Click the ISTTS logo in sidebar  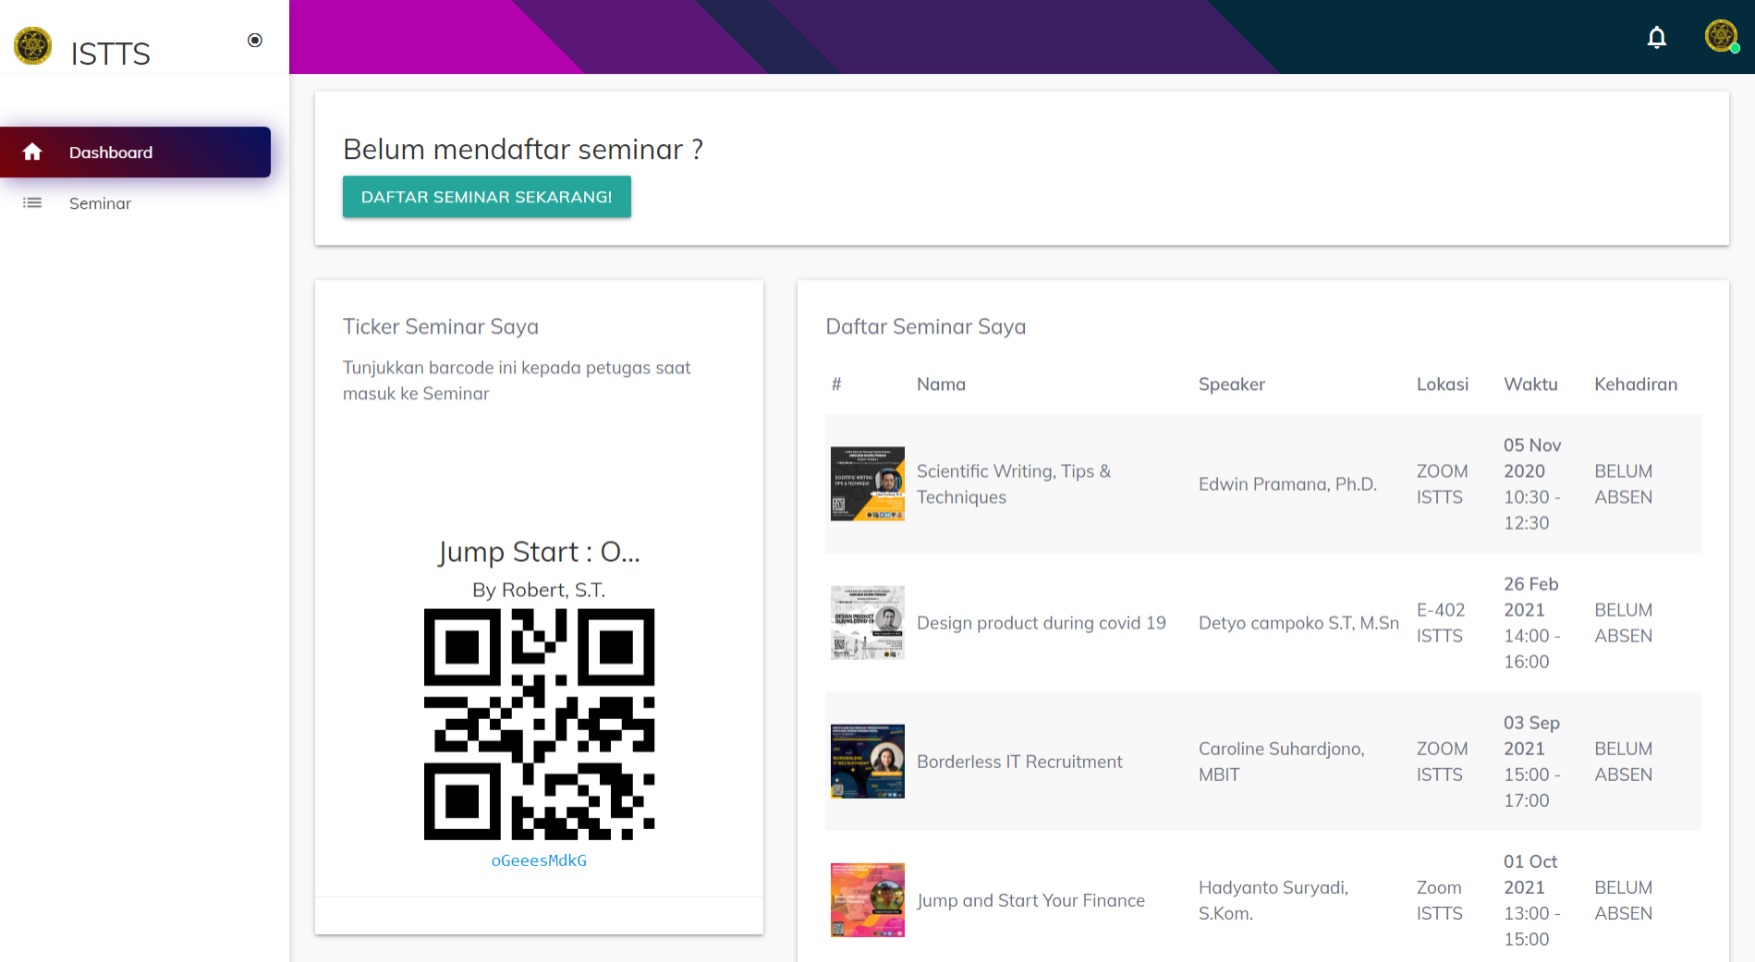33,46
